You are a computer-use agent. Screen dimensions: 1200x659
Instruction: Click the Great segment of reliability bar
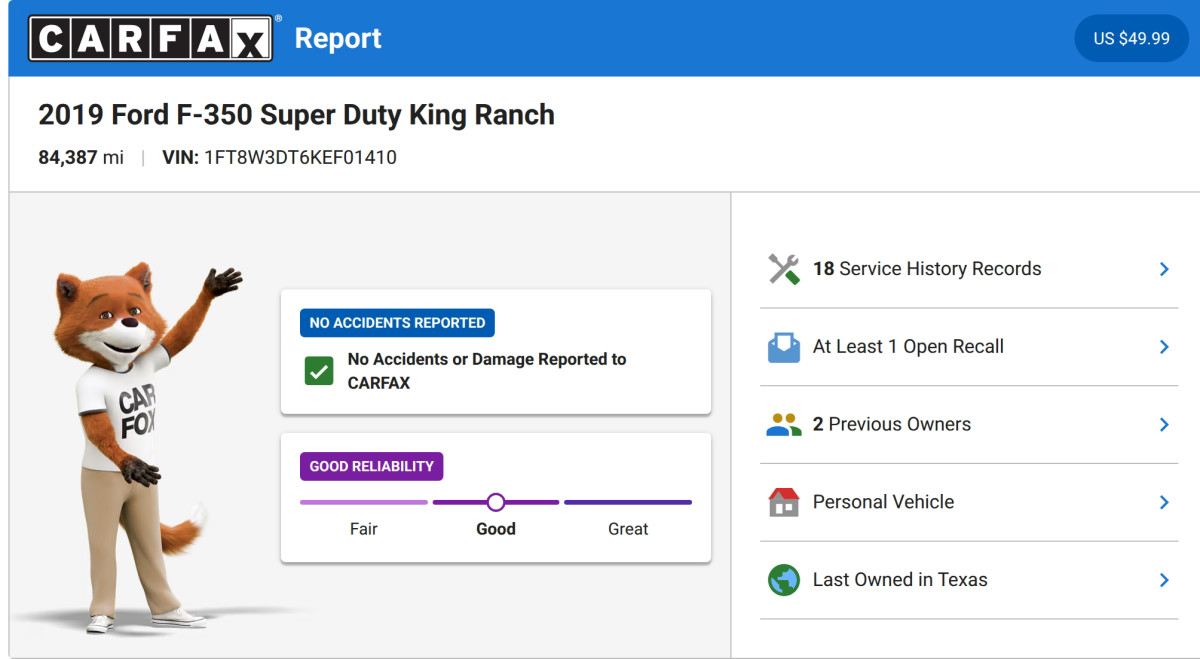pos(628,502)
